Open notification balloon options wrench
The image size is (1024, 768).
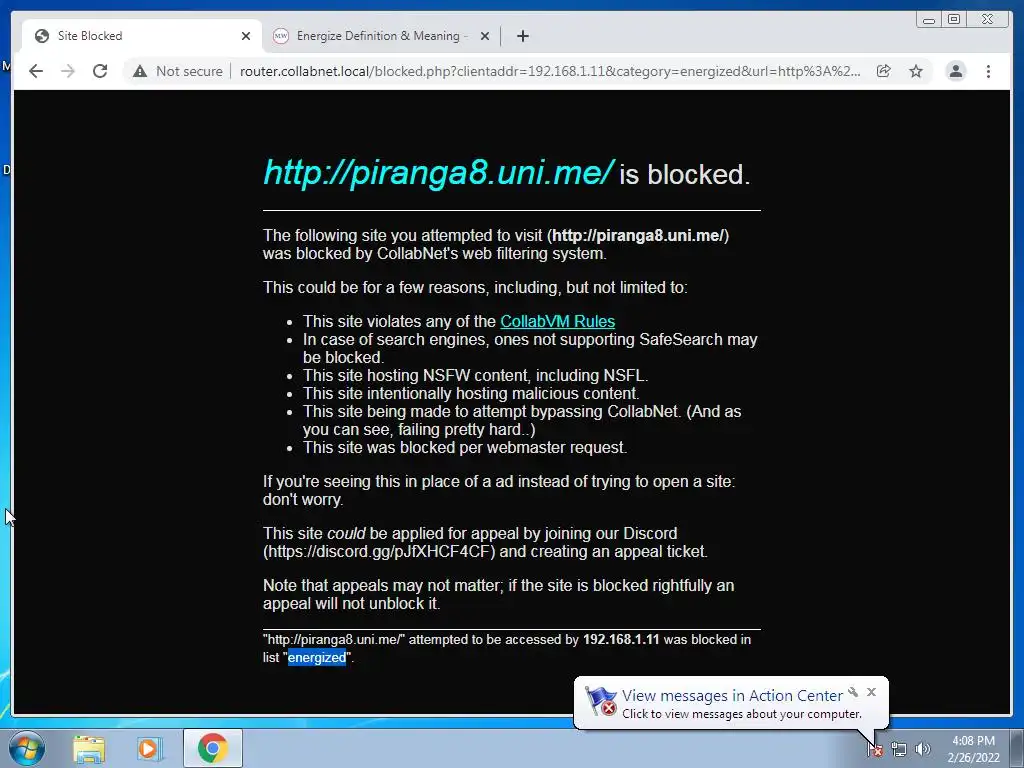coord(853,692)
